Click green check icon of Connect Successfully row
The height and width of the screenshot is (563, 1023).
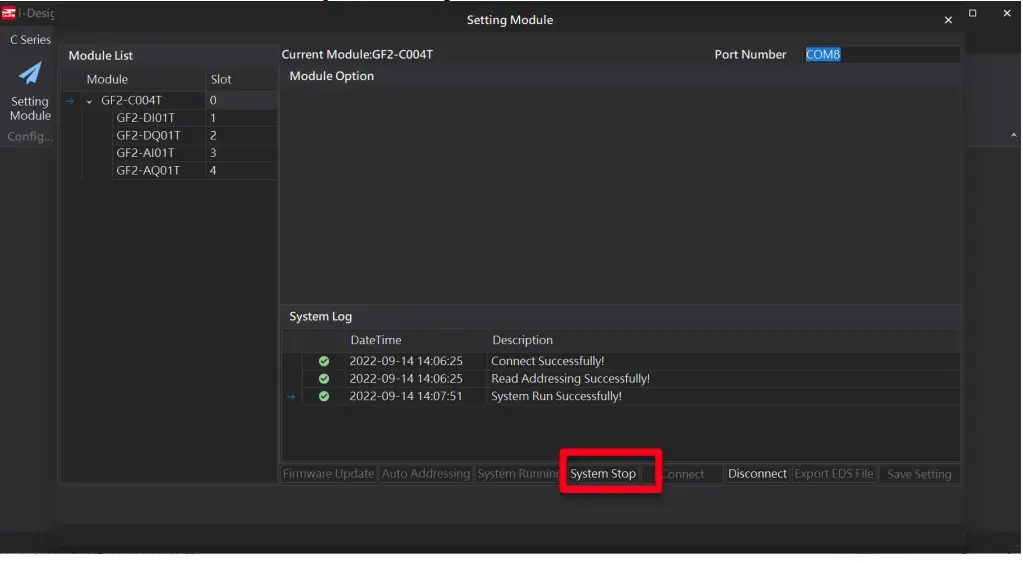point(324,361)
